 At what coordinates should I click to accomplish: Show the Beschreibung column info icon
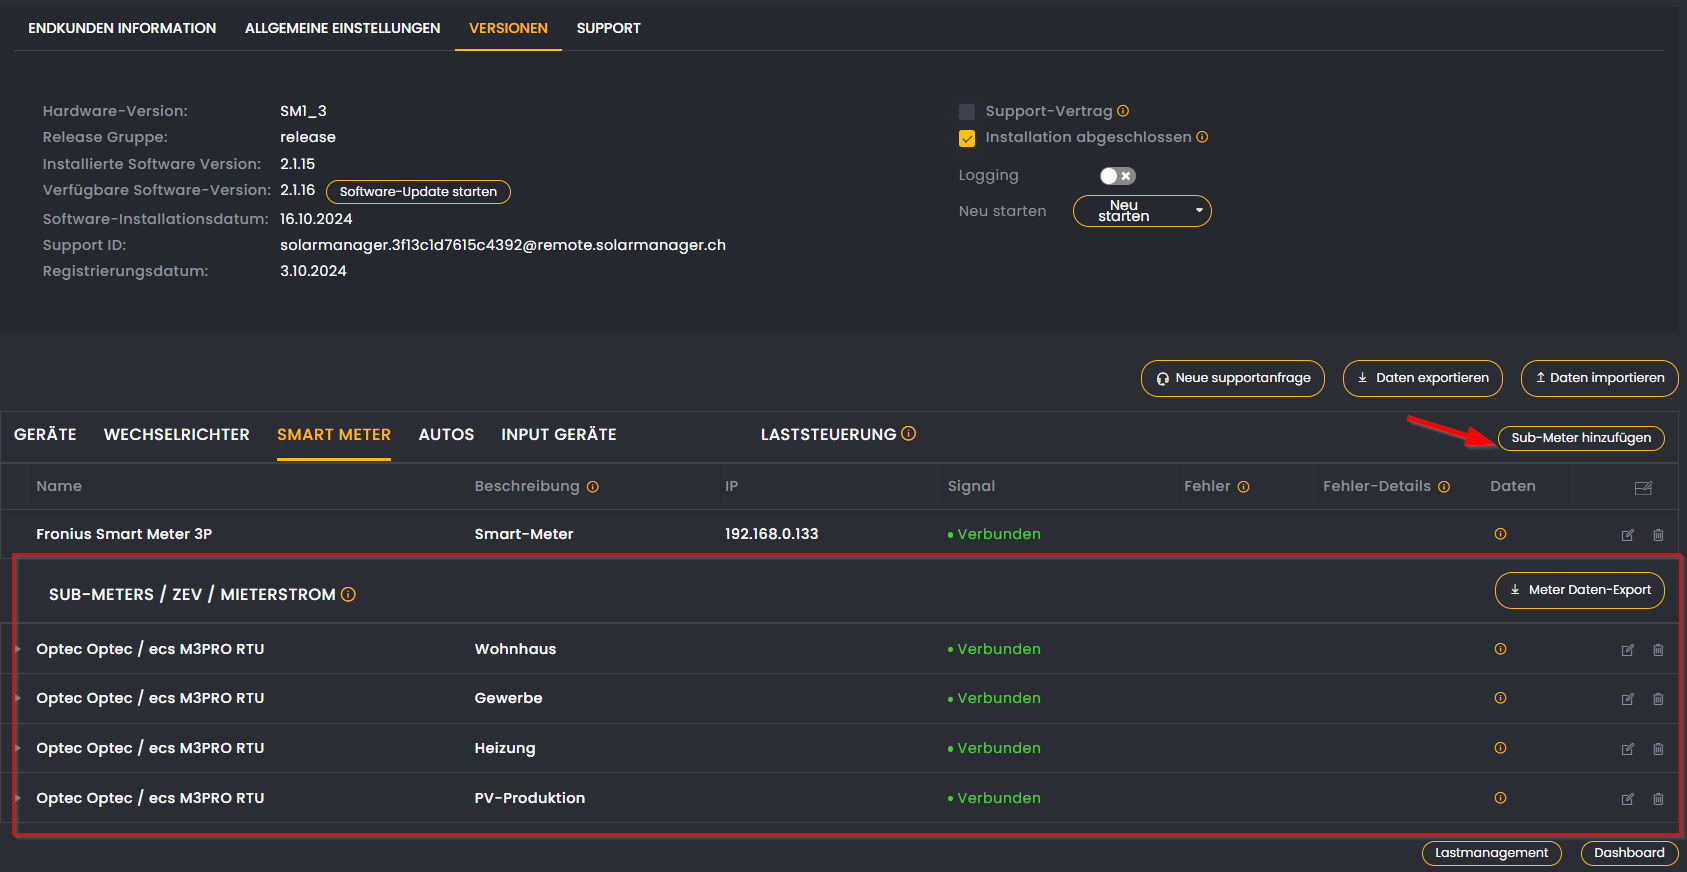pyautogui.click(x=592, y=487)
